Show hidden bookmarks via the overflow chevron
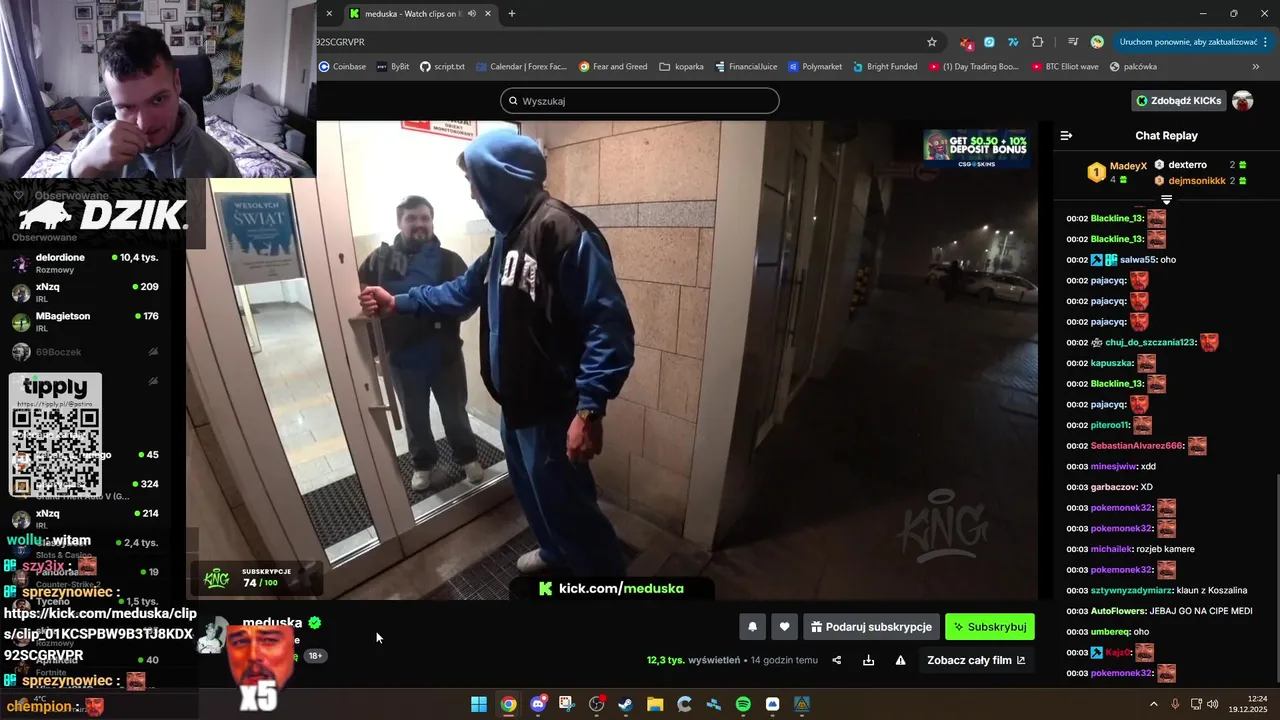Viewport: 1280px width, 720px height. pyautogui.click(x=1256, y=67)
